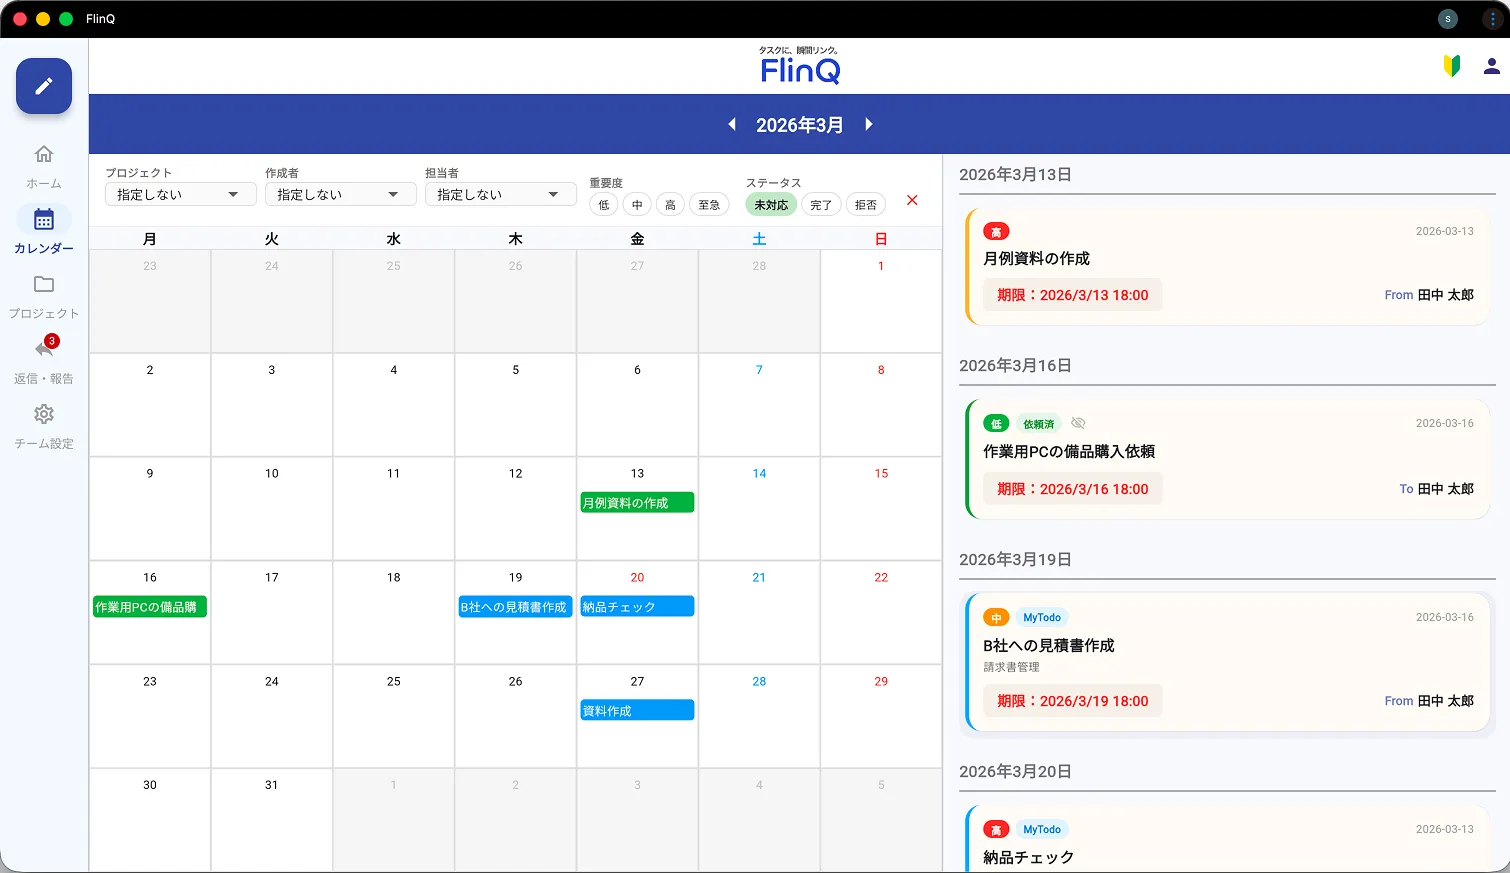Click the hidden-eye icon on 作業用PC card
Screen dimensions: 1510x873
(x=1078, y=423)
